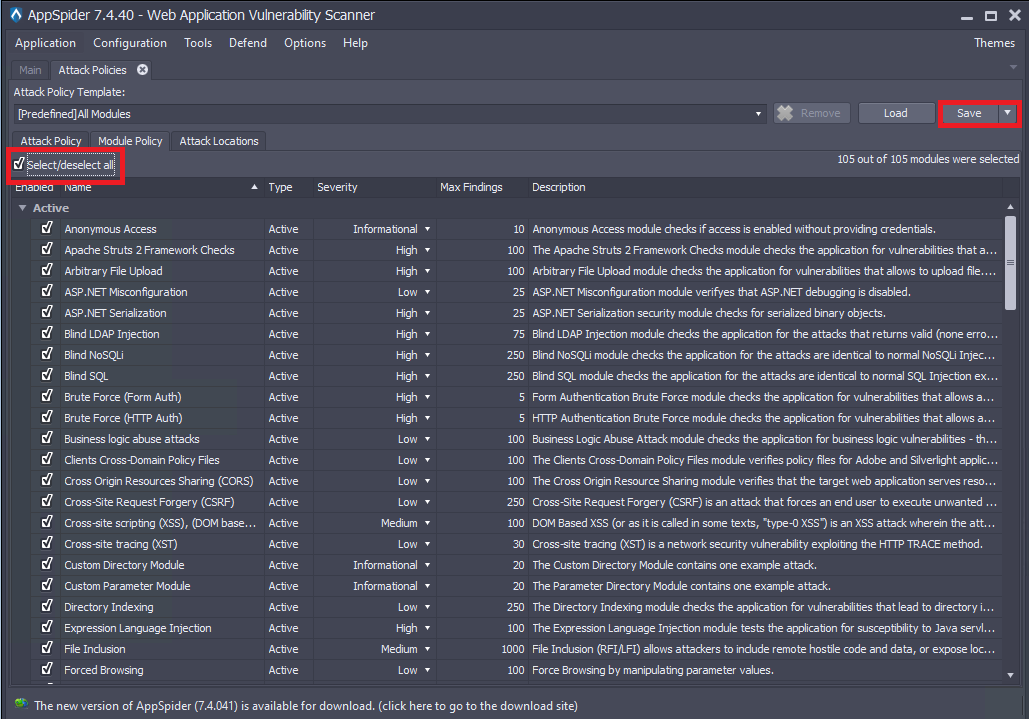Close the Attack Policies tab
Image resolution: width=1029 pixels, height=719 pixels.
[x=142, y=70]
